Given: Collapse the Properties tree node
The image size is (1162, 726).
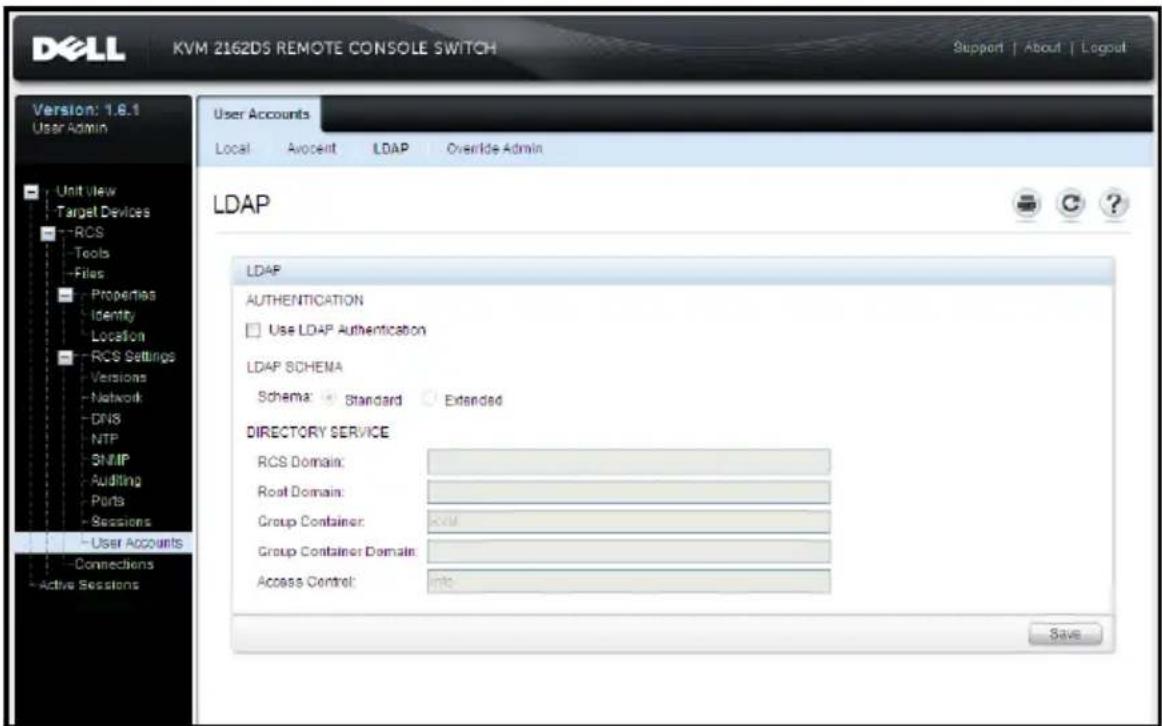Looking at the screenshot, I should coord(66,295).
